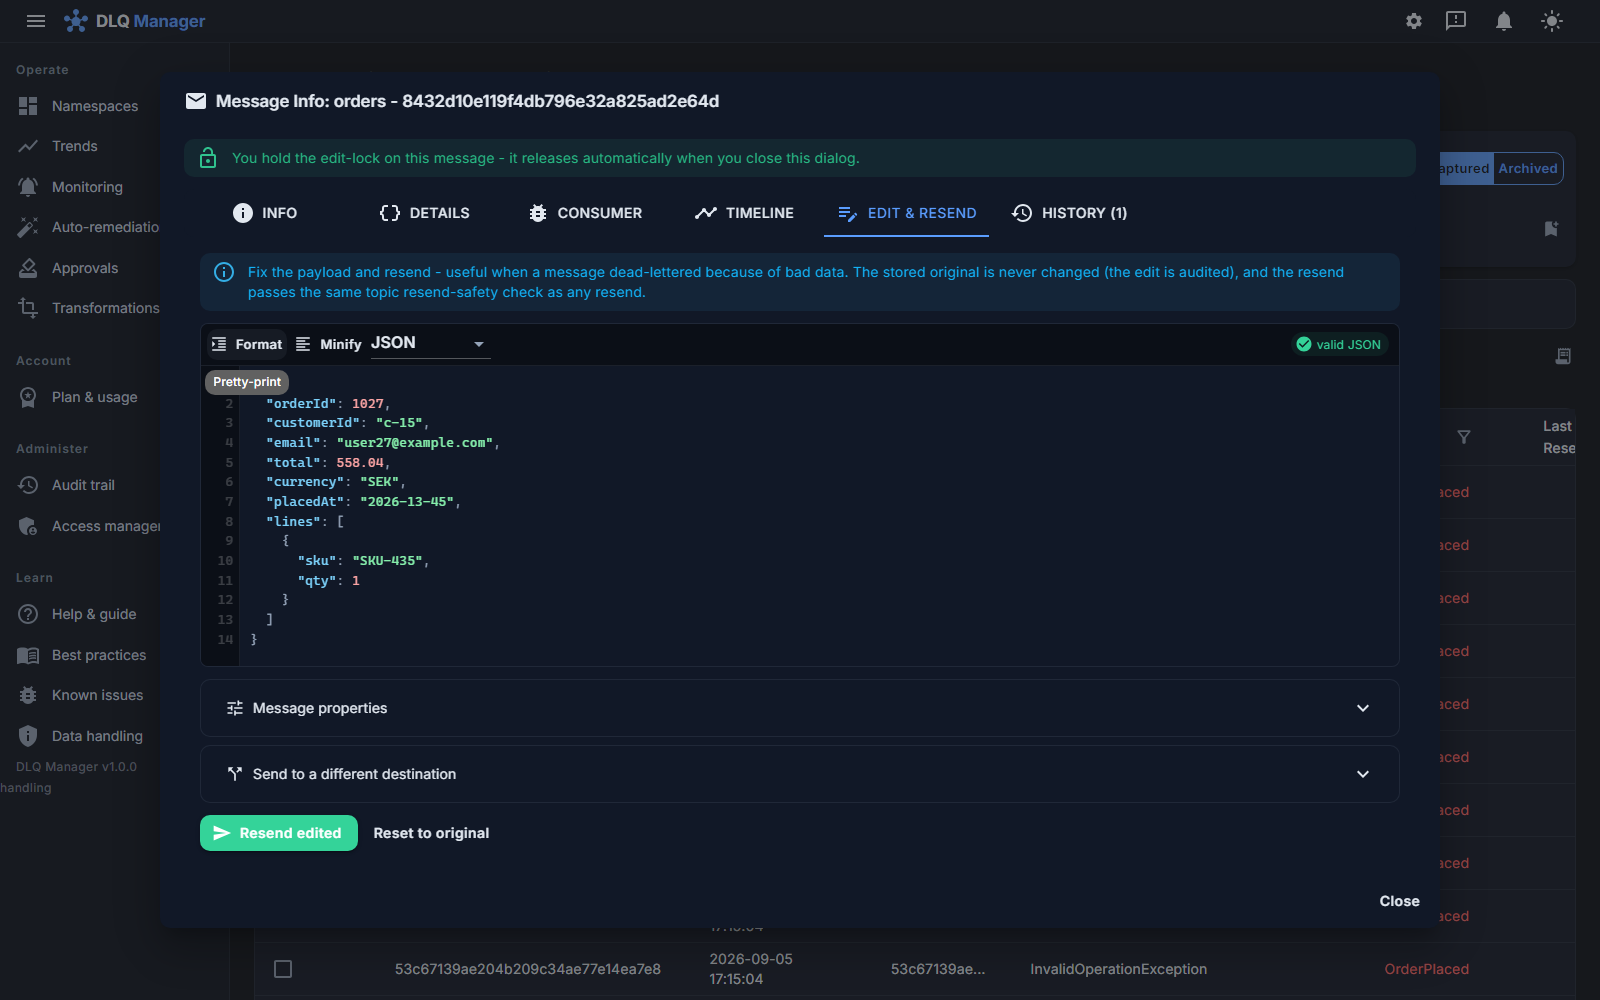The image size is (1600, 1000).
Task: Select the Archived filter chip
Action: (1527, 169)
